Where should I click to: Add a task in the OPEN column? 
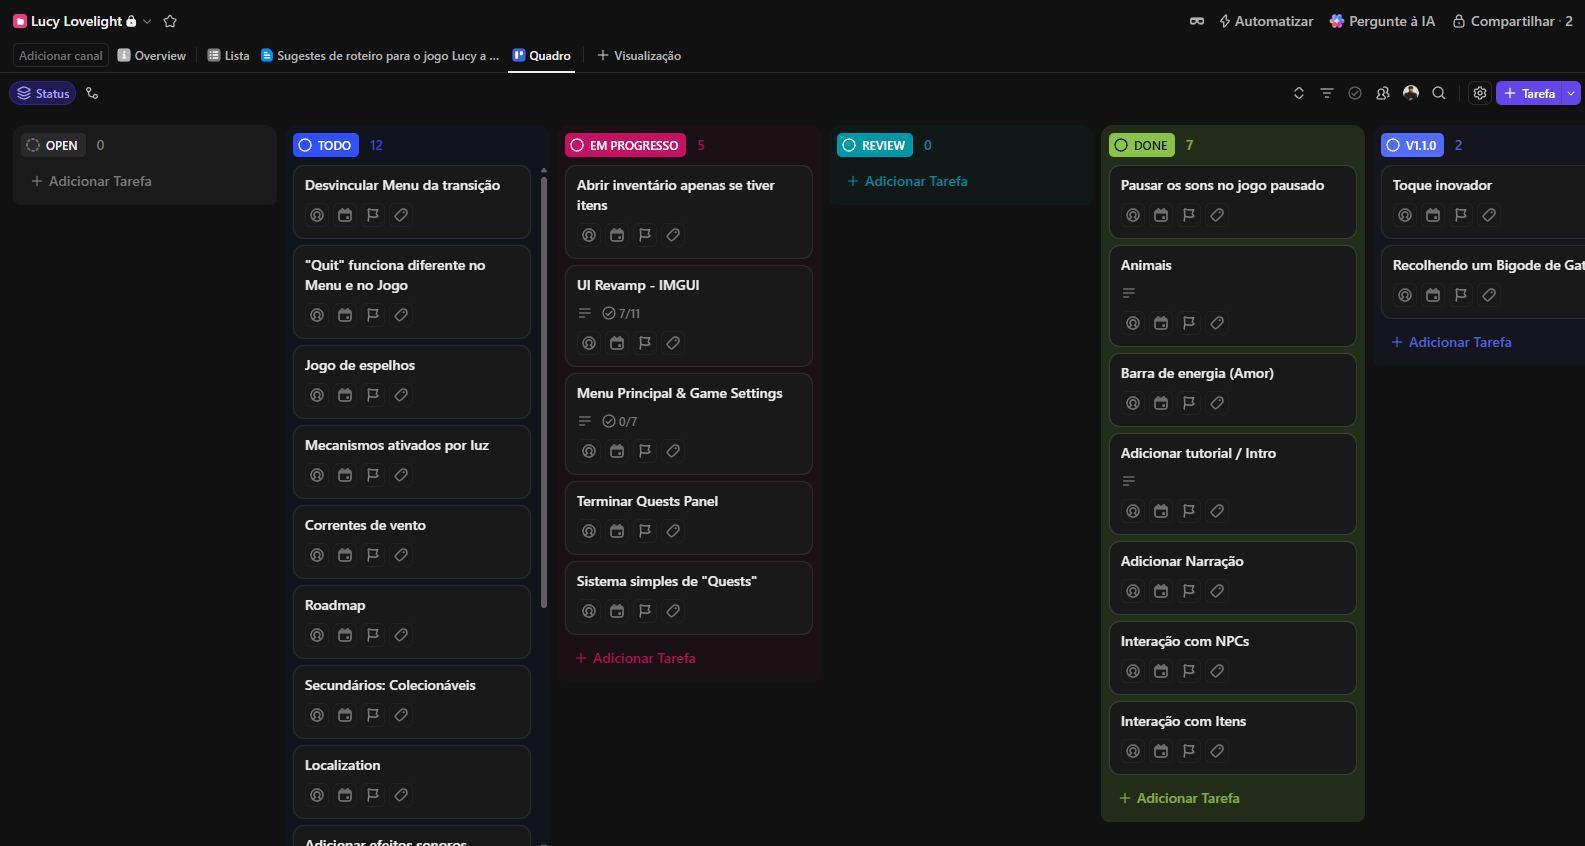[x=92, y=181]
